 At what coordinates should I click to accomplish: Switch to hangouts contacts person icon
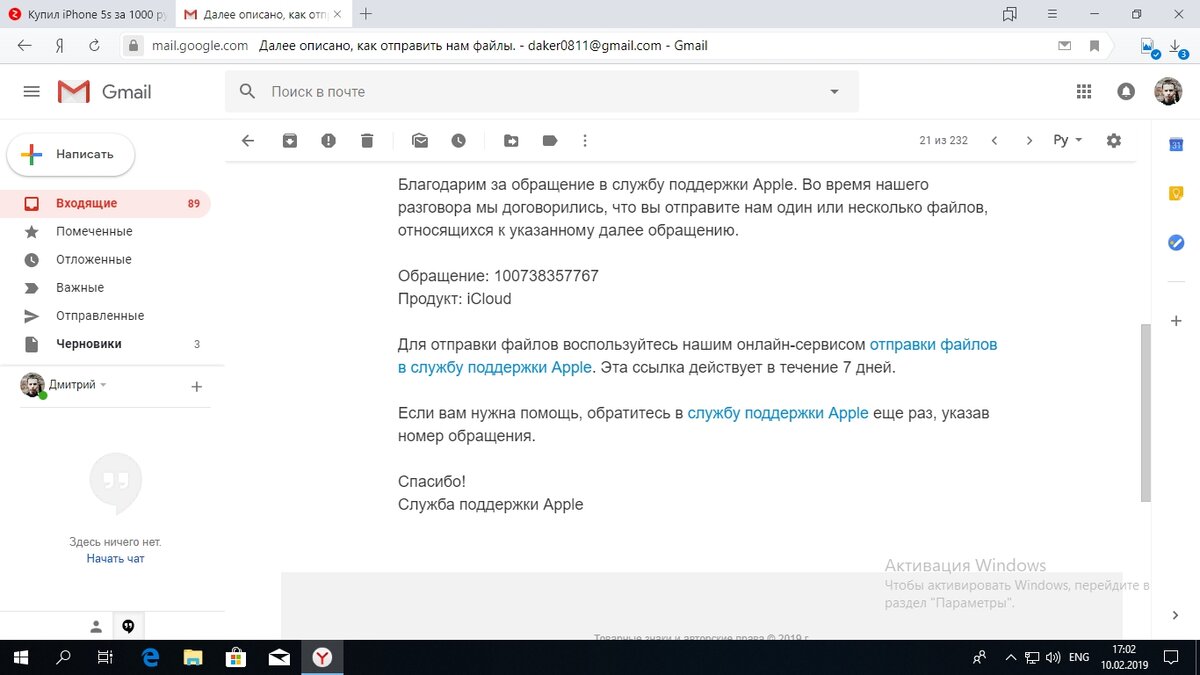point(96,627)
